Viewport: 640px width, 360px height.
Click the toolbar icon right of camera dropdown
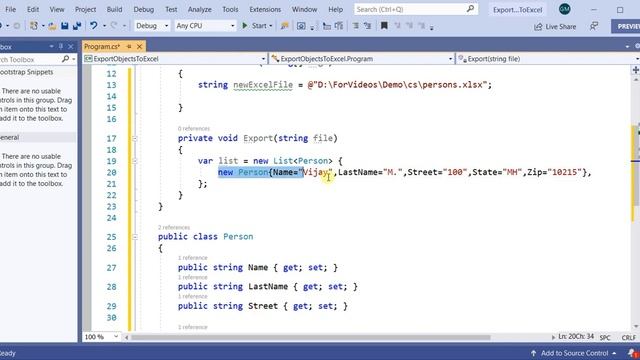coord(327,26)
